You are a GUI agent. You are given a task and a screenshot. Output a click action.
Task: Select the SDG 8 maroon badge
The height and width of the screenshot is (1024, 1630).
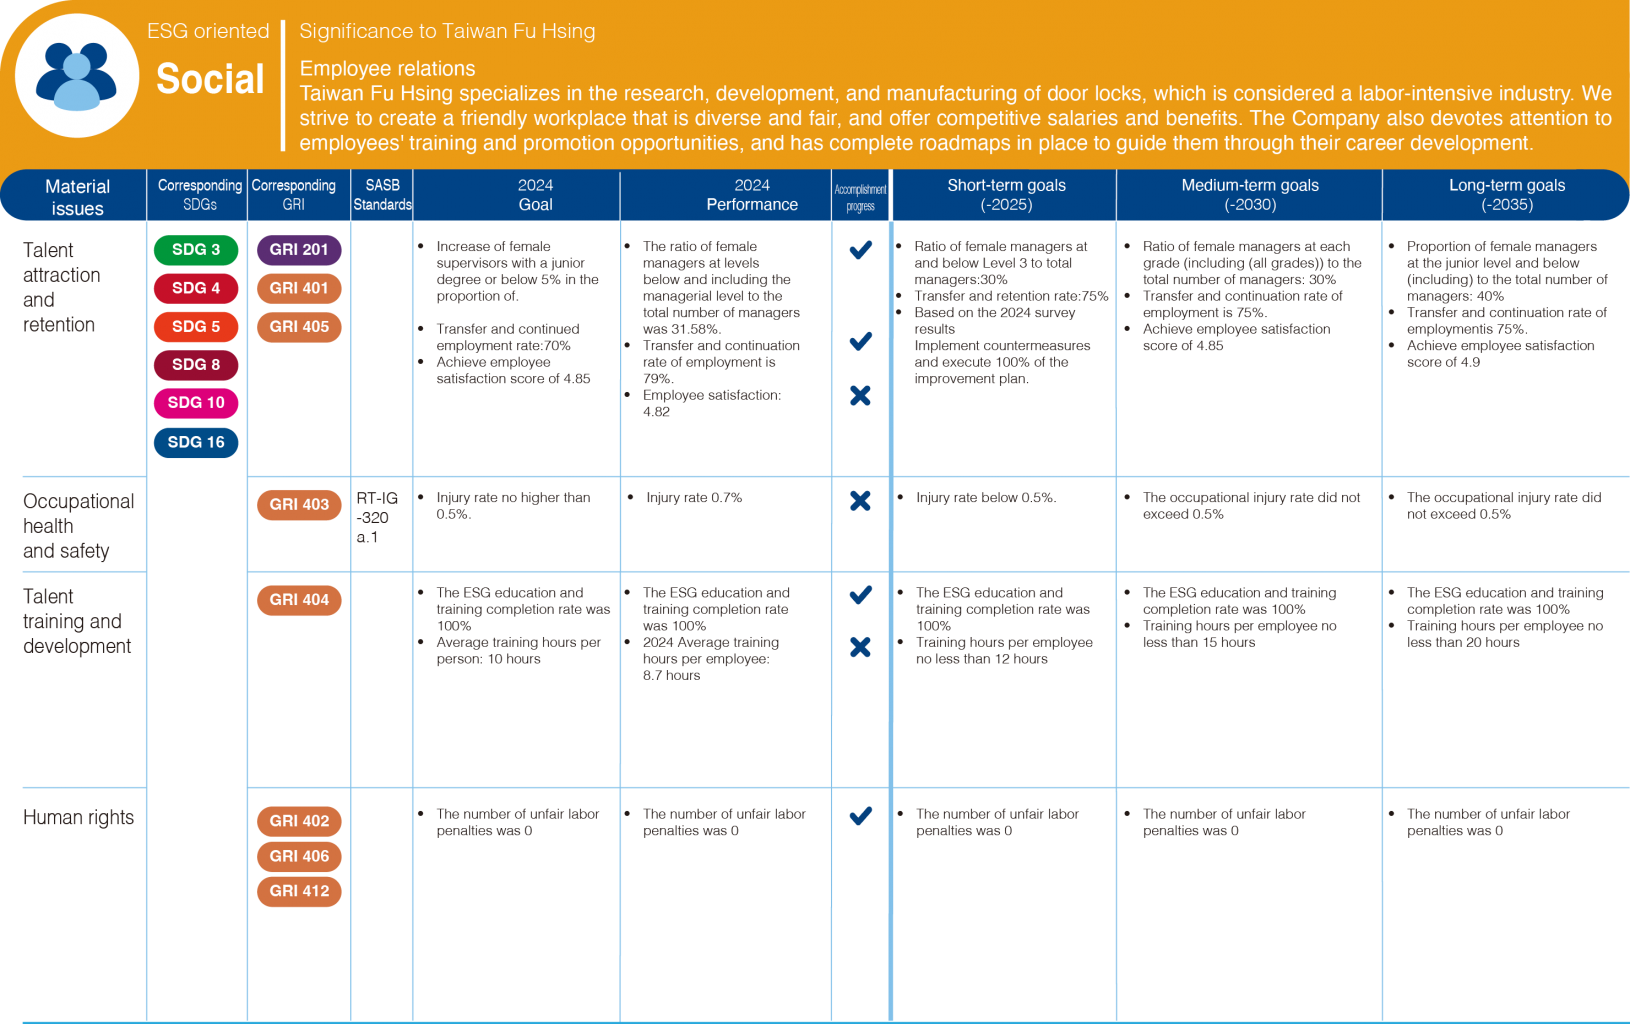click(x=196, y=365)
